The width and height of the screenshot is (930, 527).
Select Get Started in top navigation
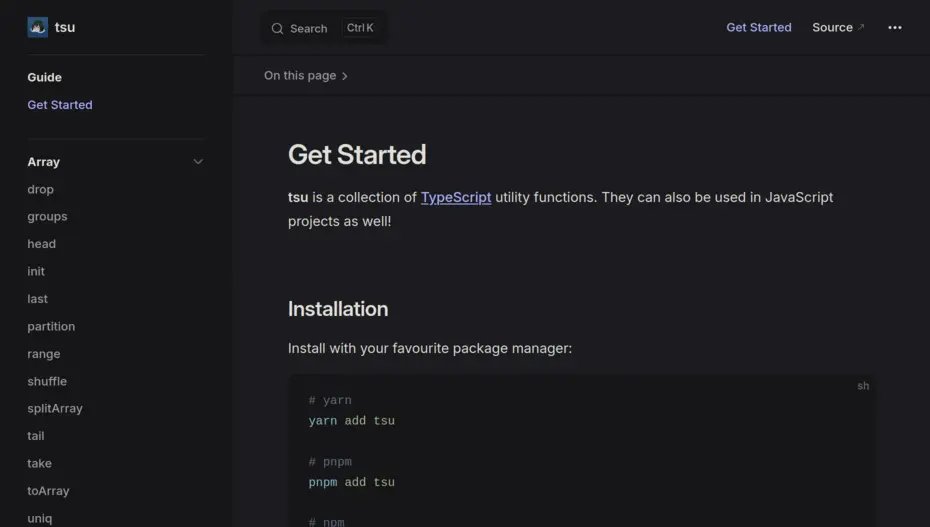[x=758, y=28]
